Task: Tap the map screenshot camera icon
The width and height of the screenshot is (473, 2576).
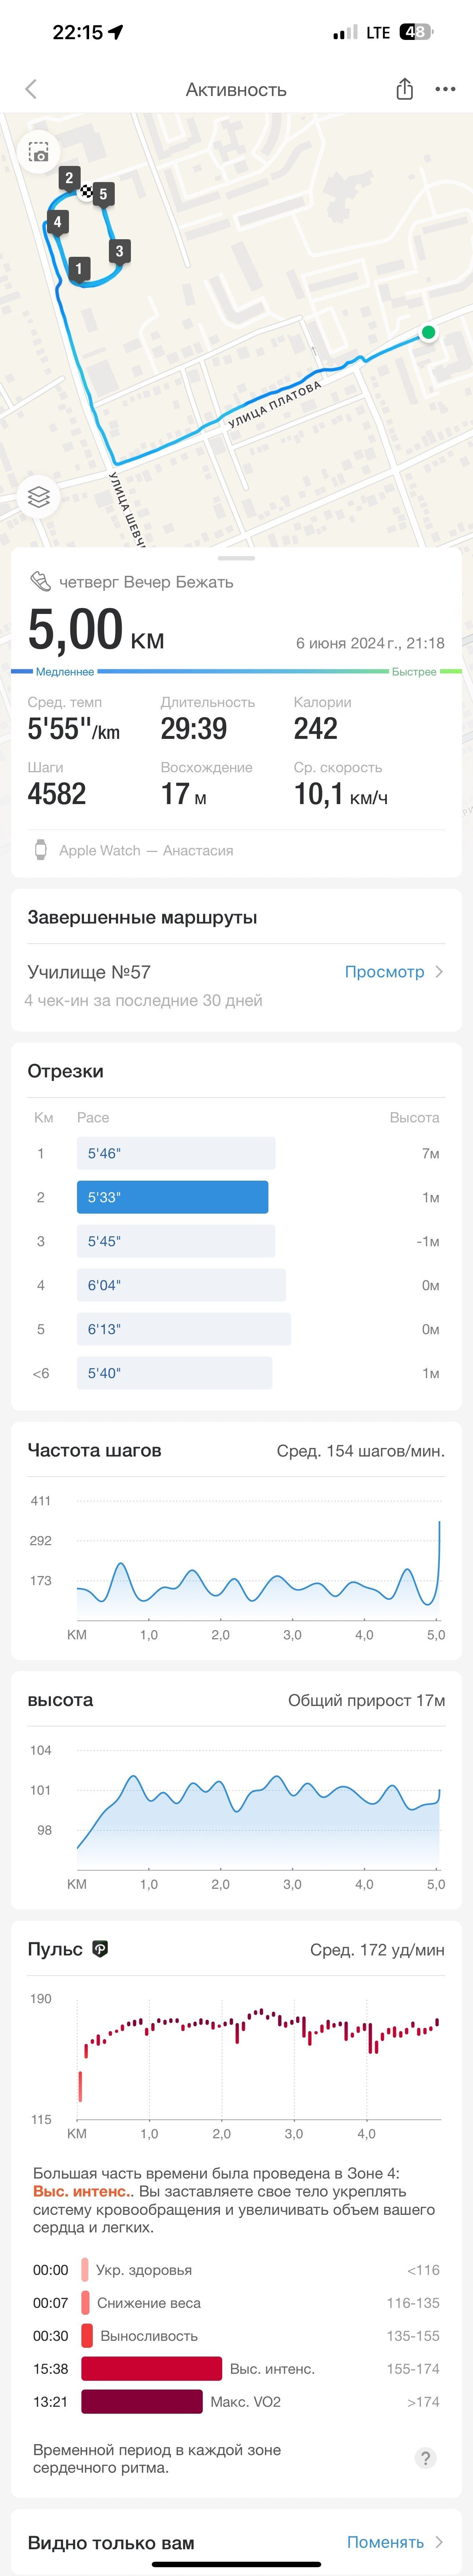Action: [x=38, y=152]
